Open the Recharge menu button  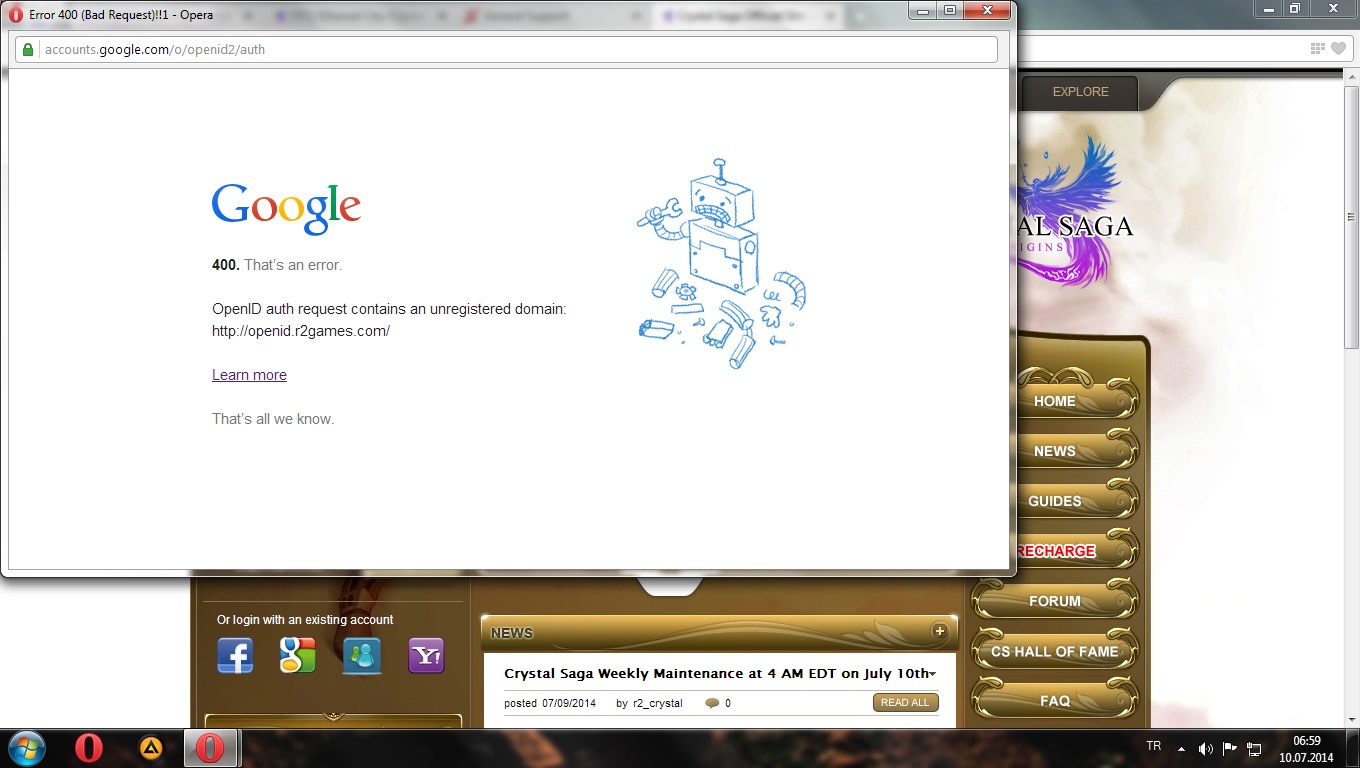coord(1056,551)
